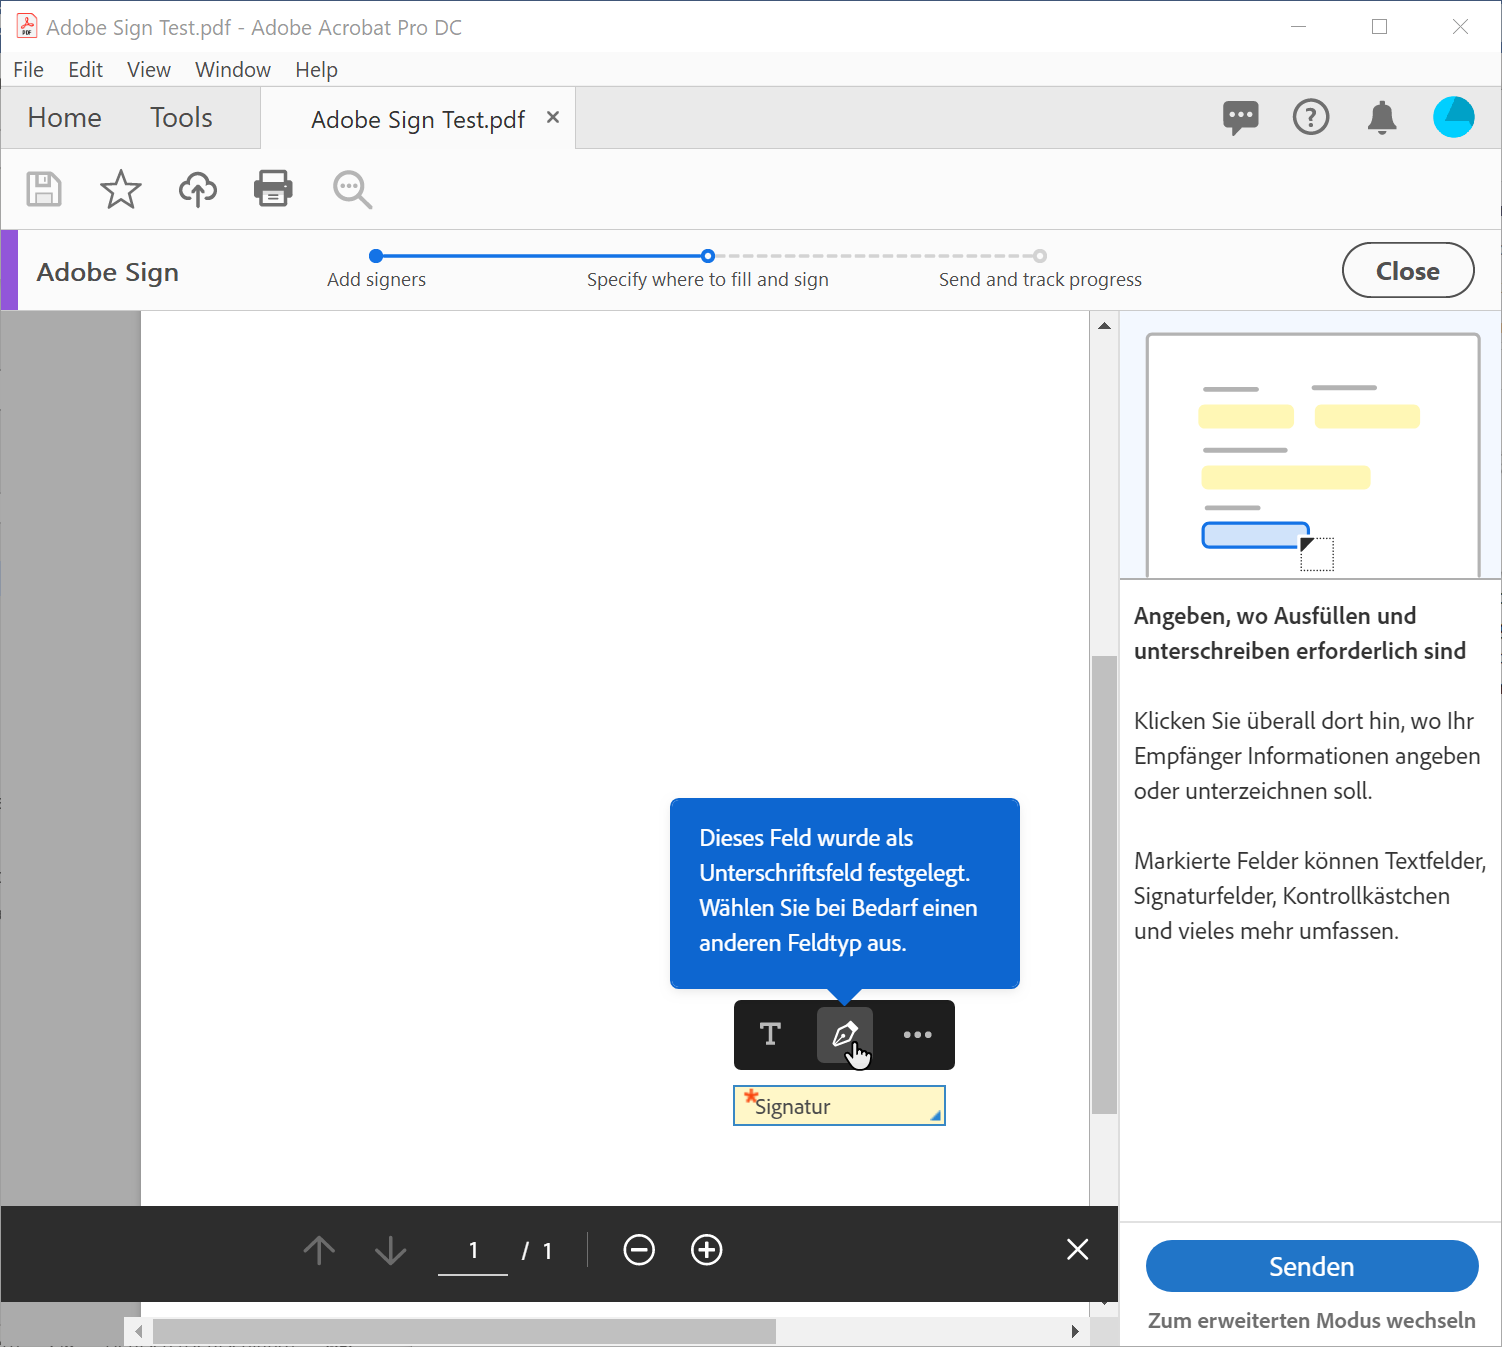Switch to the Home tab
The width and height of the screenshot is (1502, 1347).
[64, 118]
